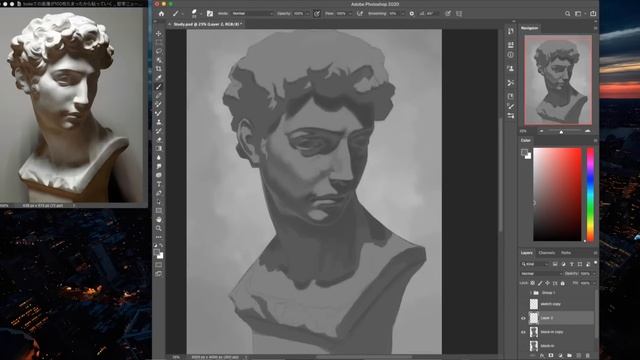Select the Type tool

pos(159,184)
